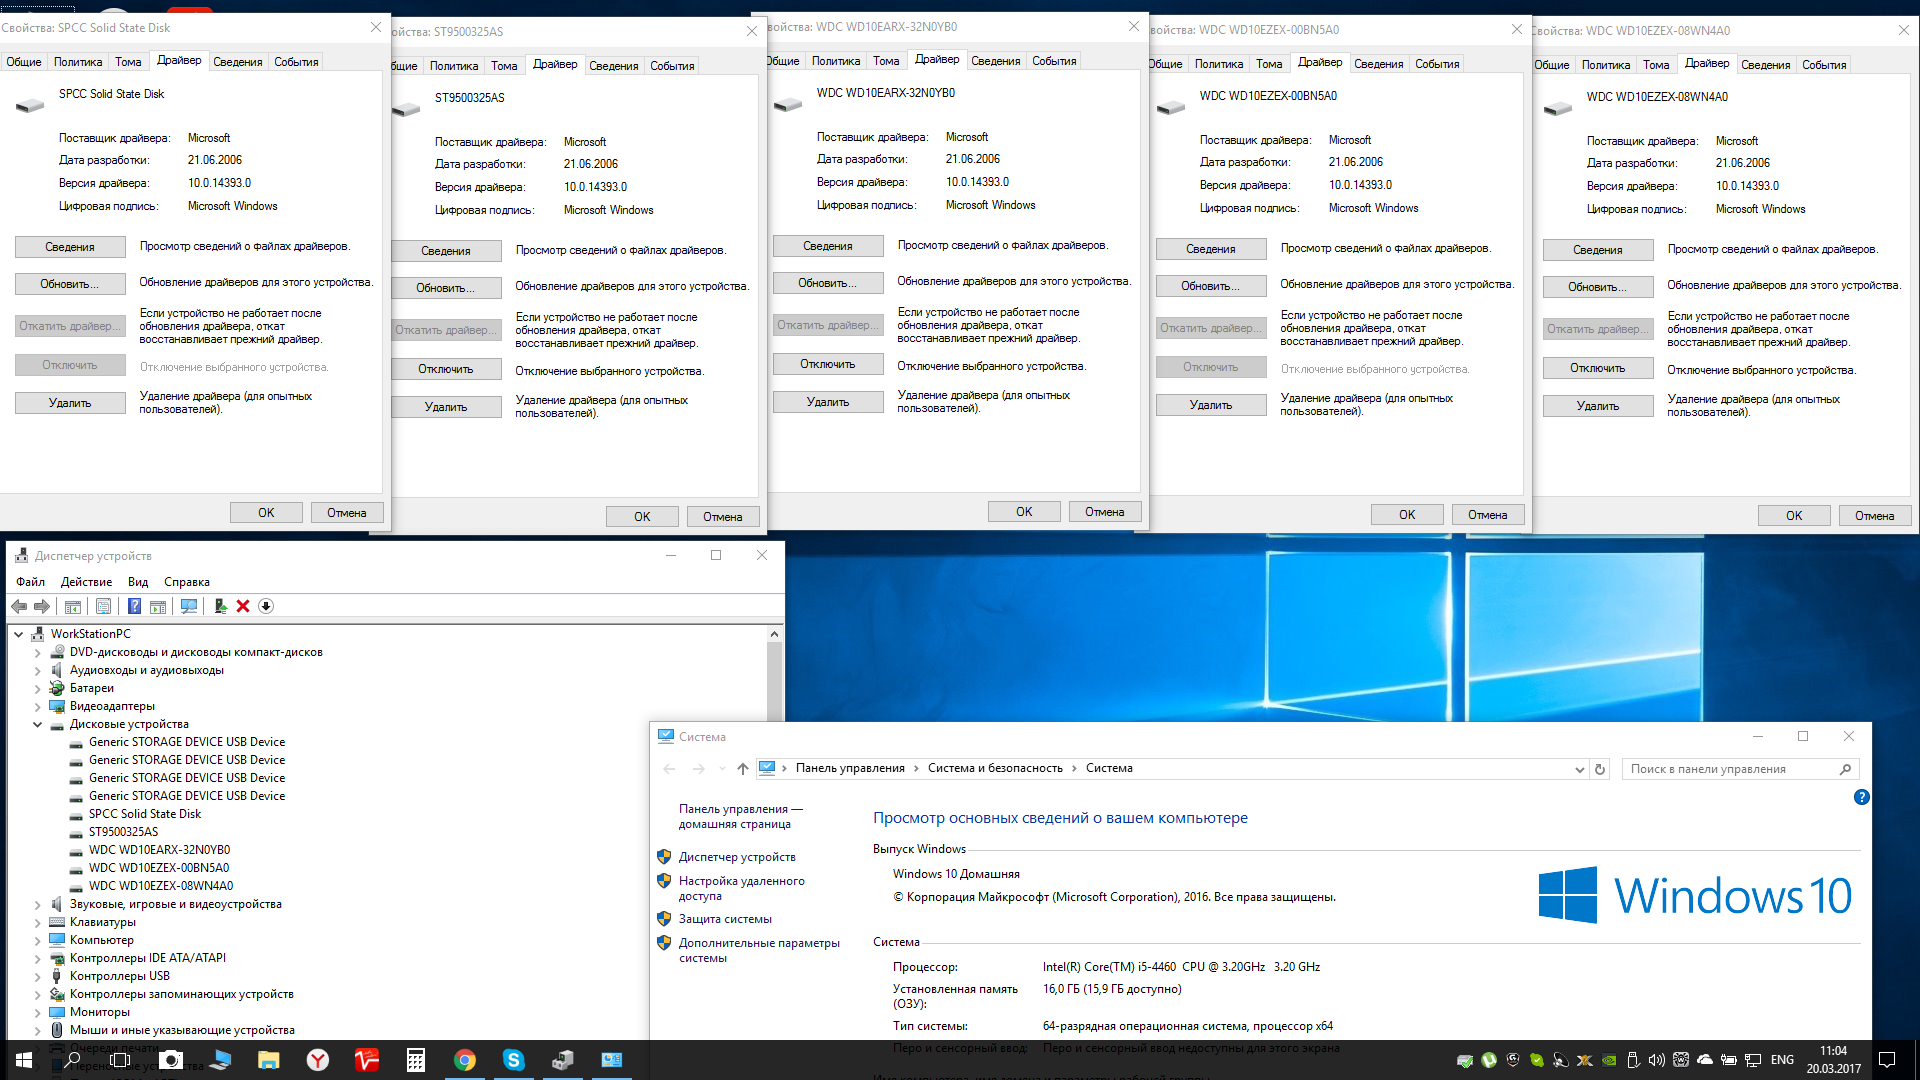Click the back arrow in Device Manager toolbar
Viewport: 1920px width, 1080px height.
19,606
